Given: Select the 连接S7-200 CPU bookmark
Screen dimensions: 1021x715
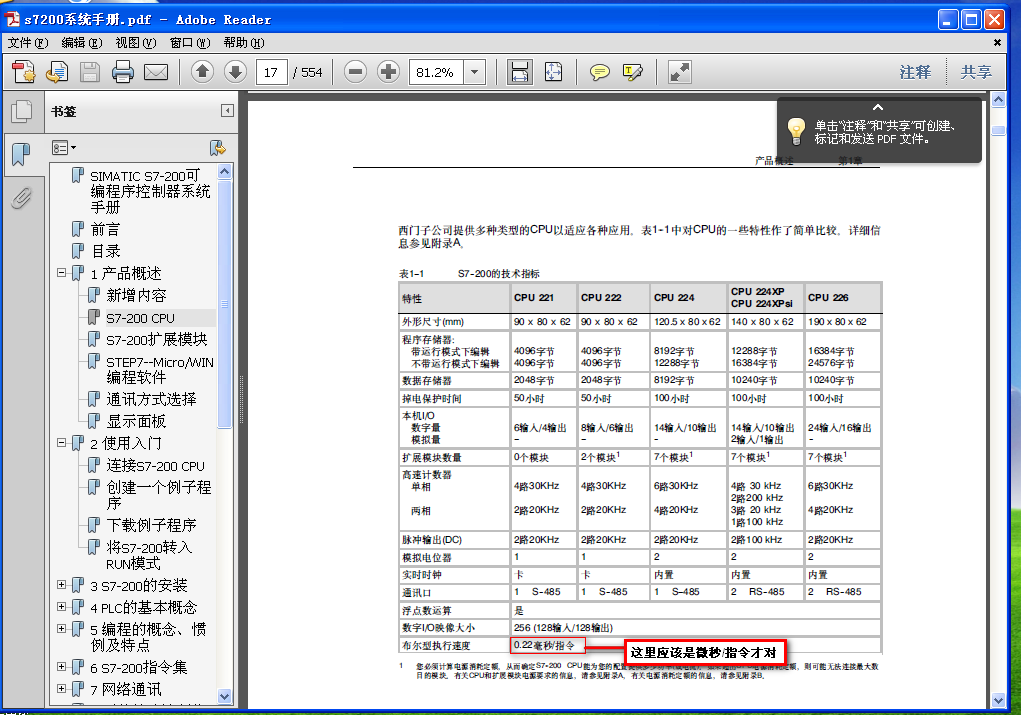Looking at the screenshot, I should click(155, 466).
